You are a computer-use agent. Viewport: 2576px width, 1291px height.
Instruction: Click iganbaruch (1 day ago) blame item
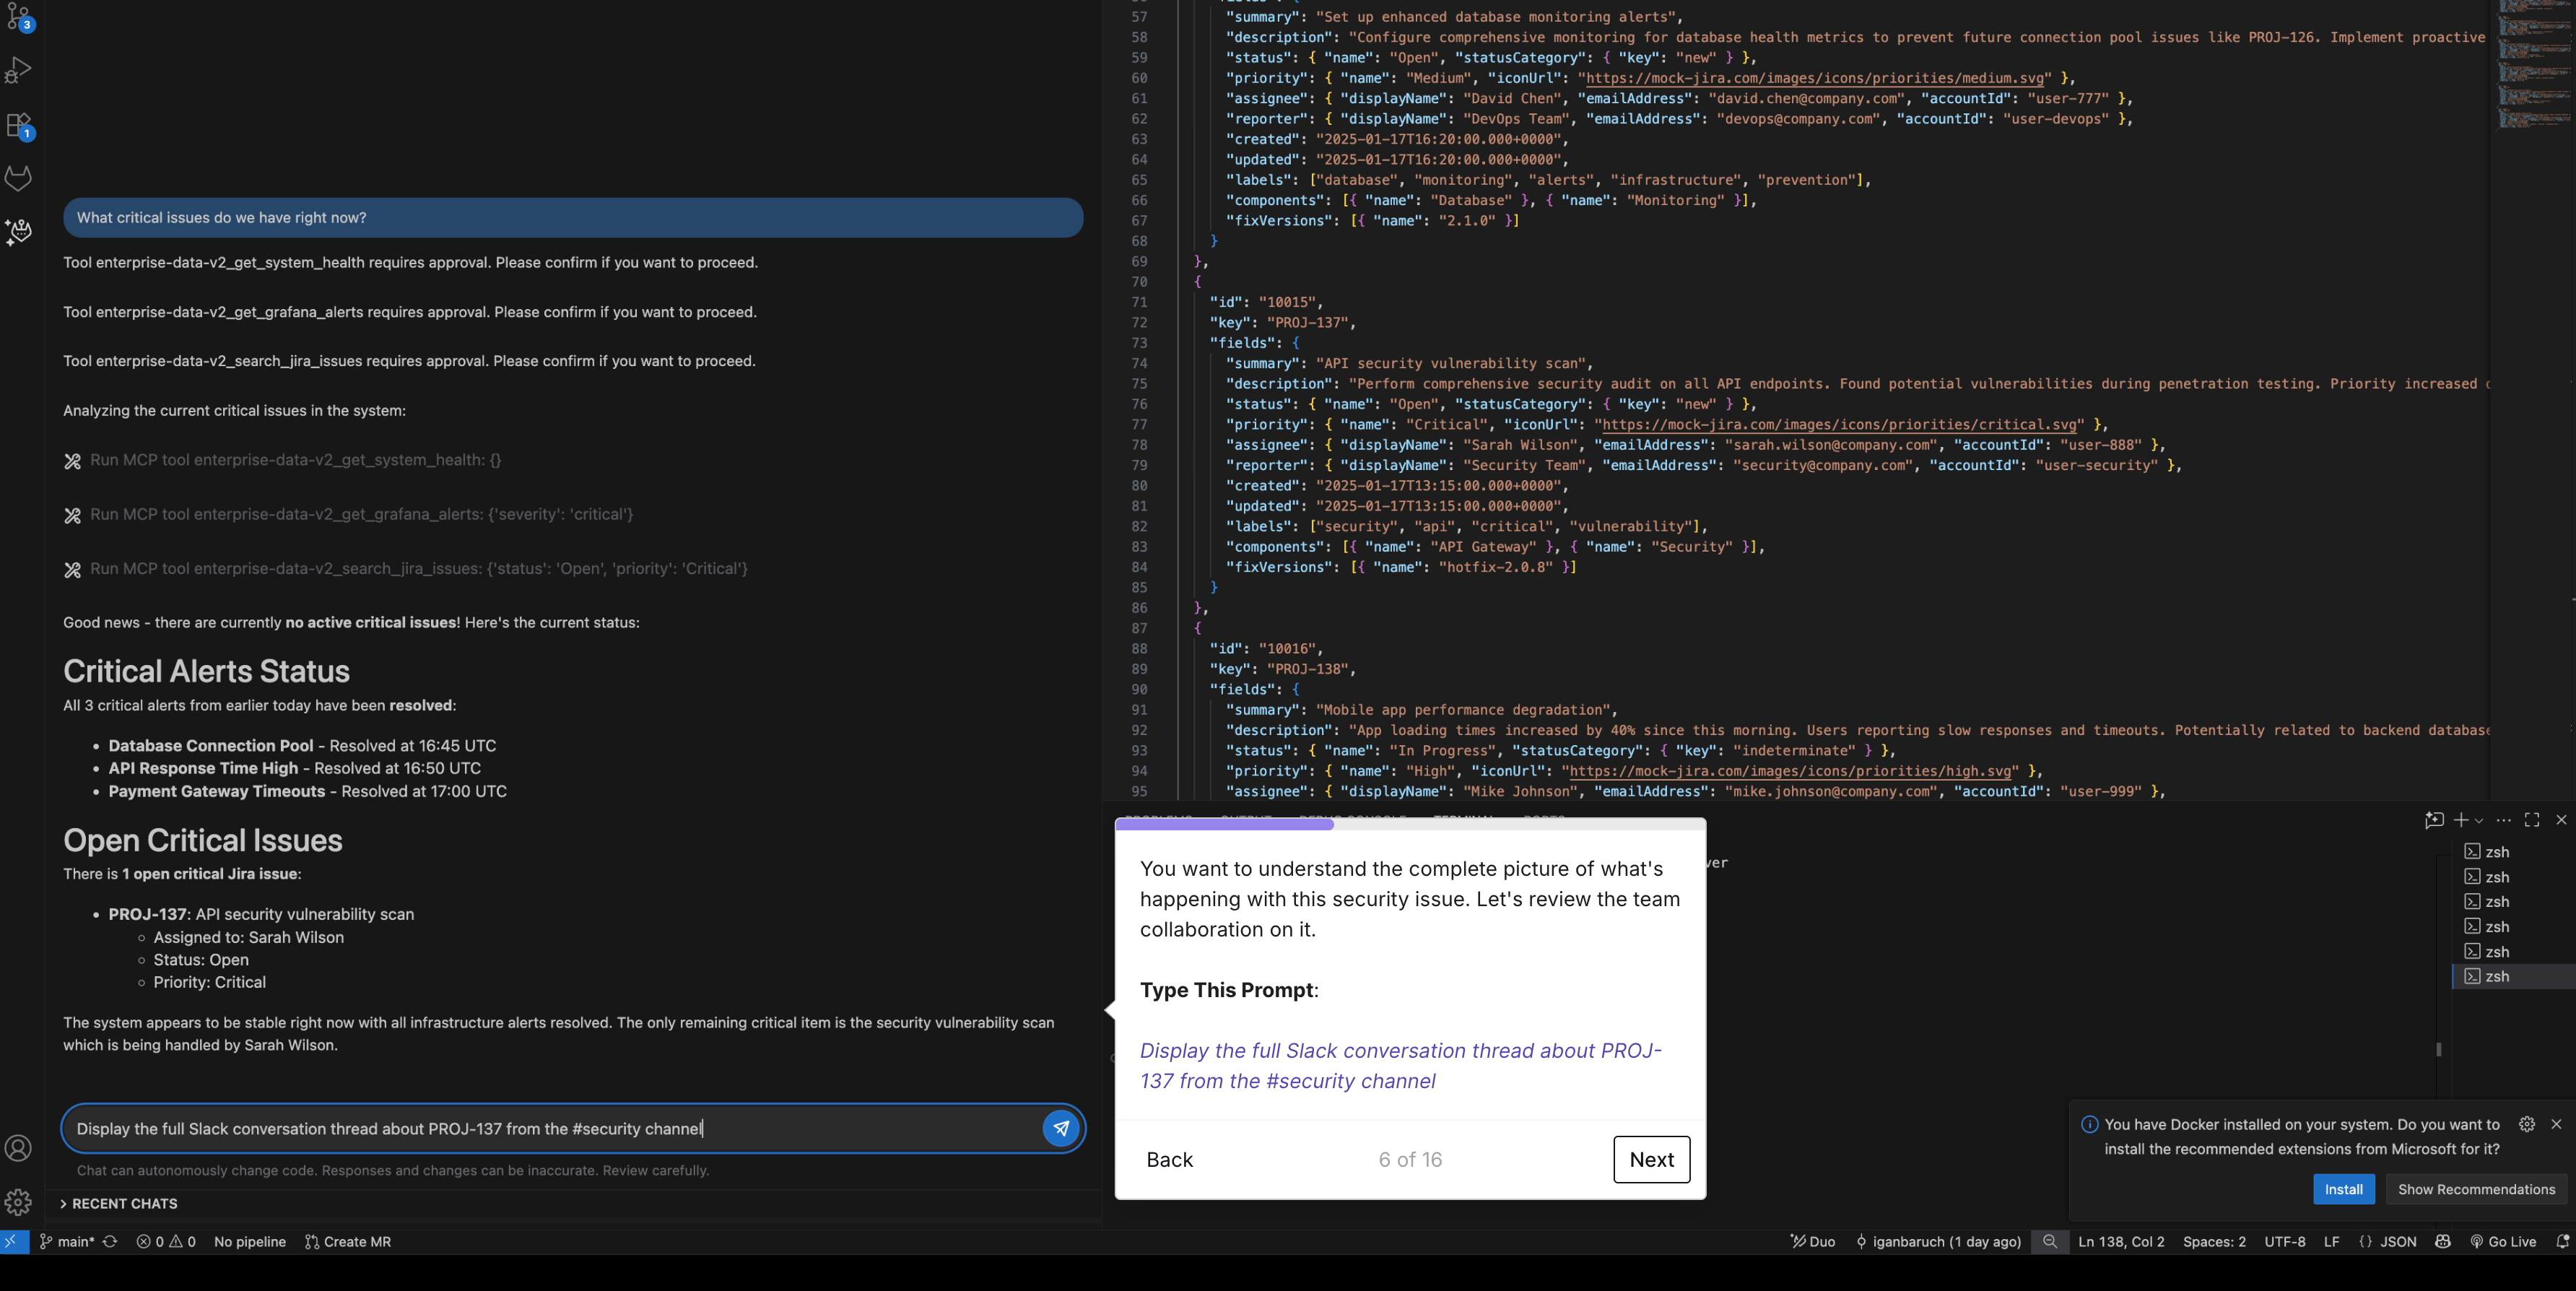point(1938,1241)
